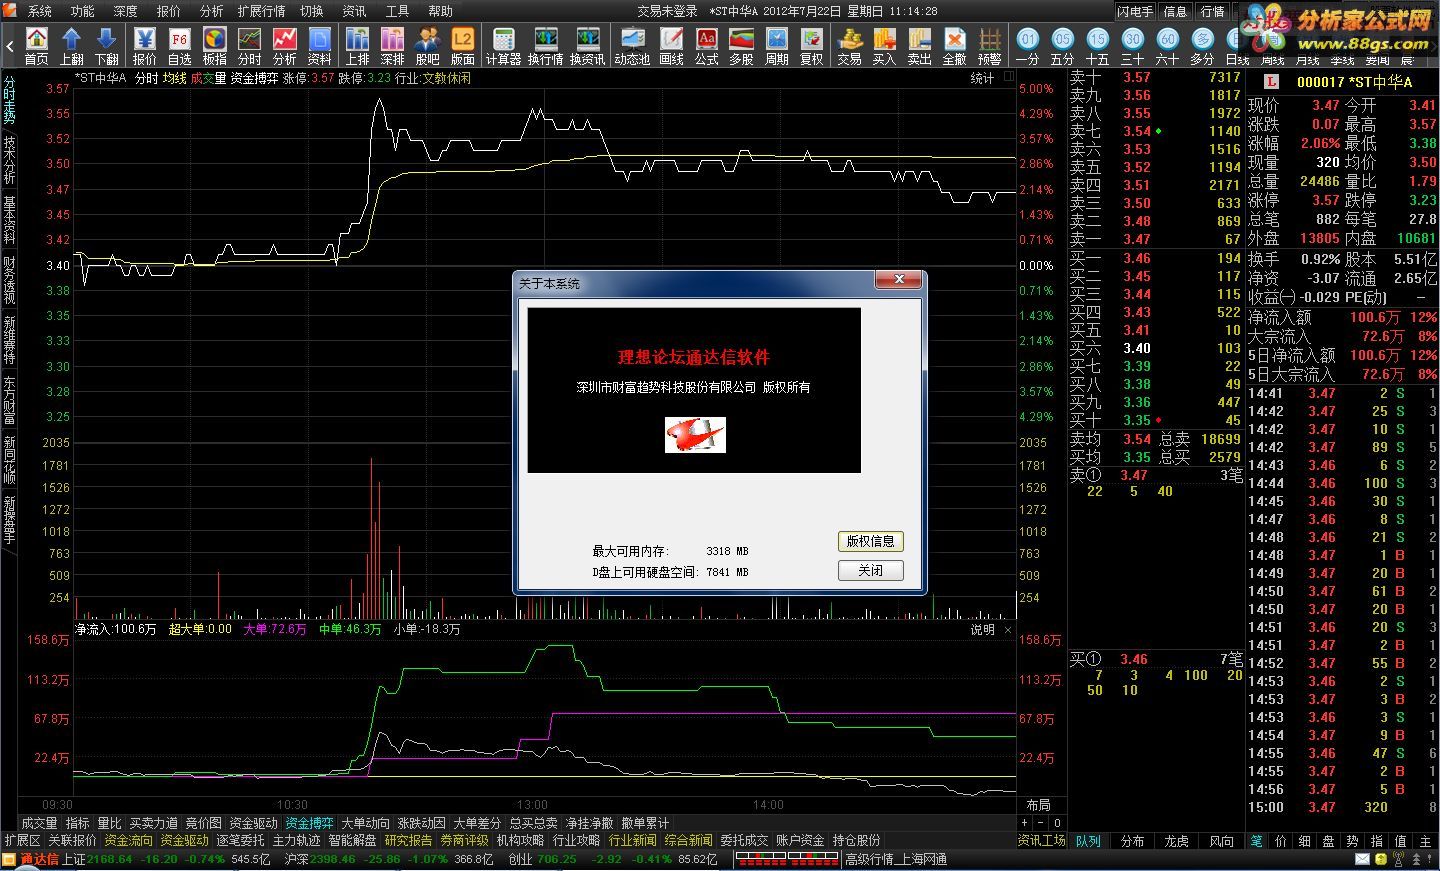
Task: Click 统计 link above the chart
Action: [982, 78]
